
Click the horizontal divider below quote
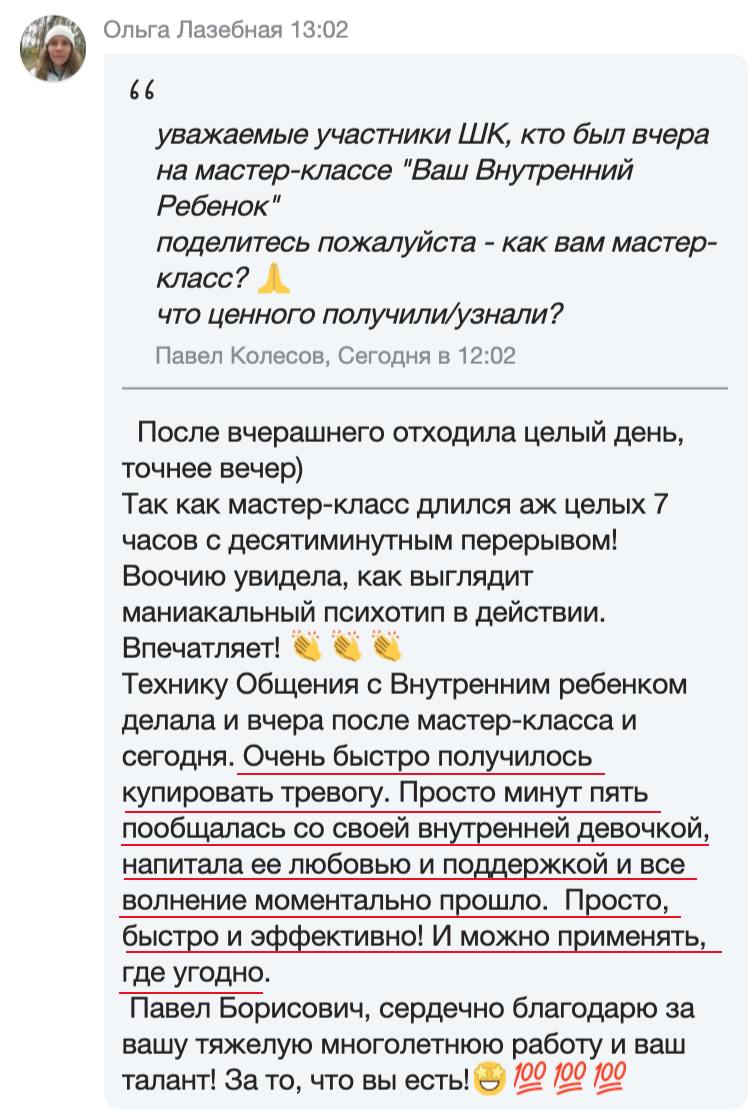[x=424, y=389]
